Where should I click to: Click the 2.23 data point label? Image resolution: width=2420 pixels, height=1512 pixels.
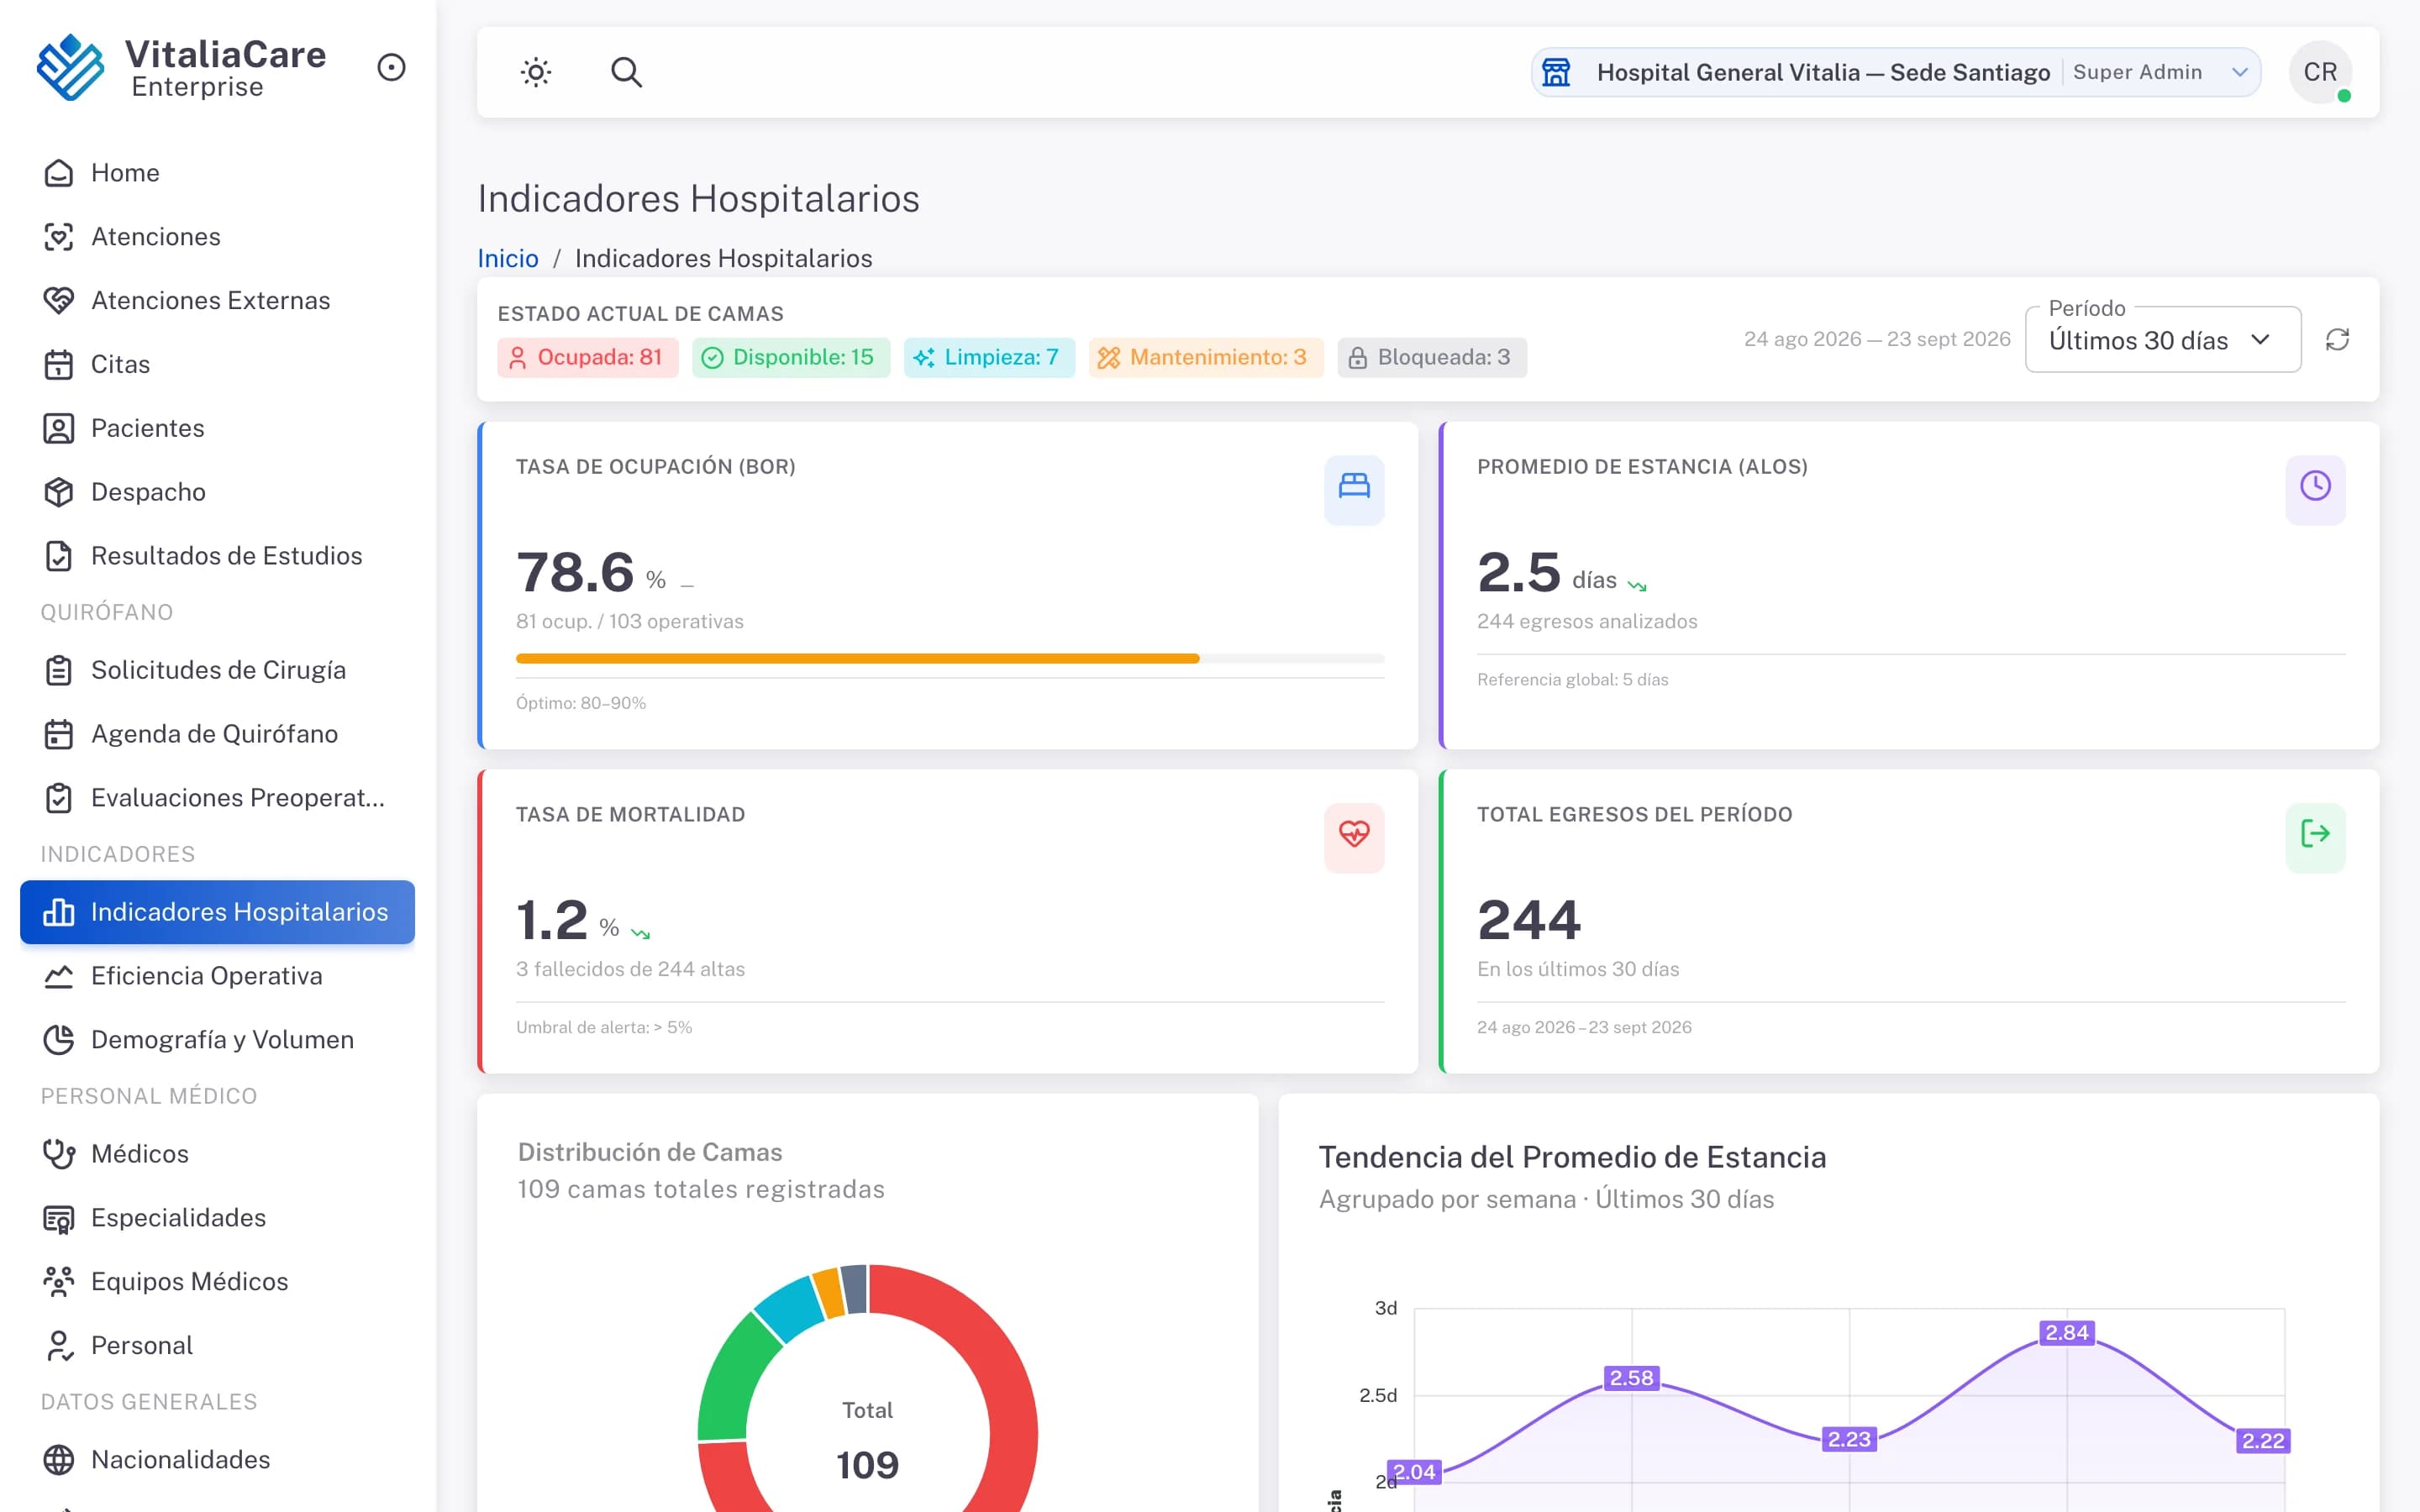[1849, 1439]
